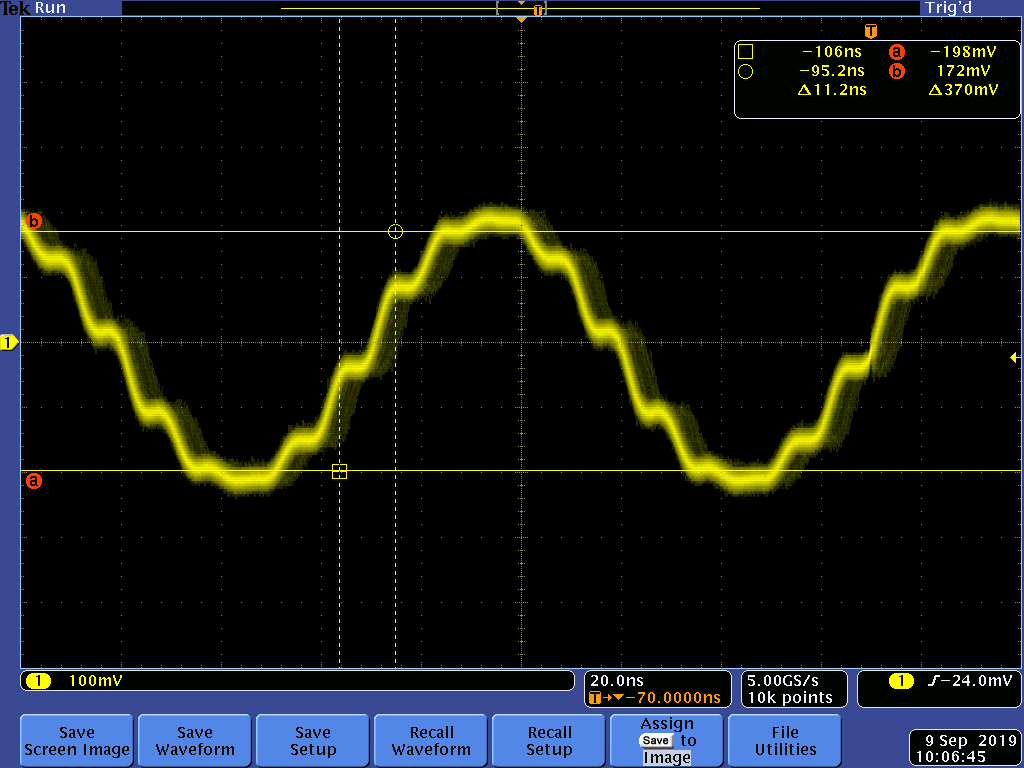Click the -106ns square cursor readout
Viewport: 1024px width, 768px height.
[831, 52]
